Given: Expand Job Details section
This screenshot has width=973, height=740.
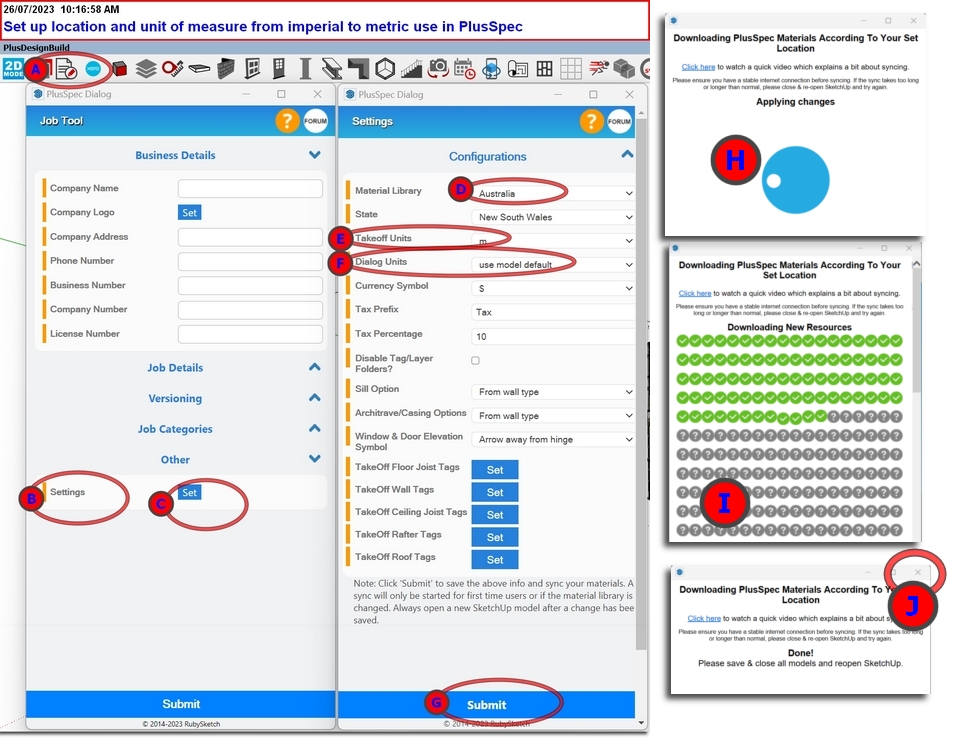Looking at the screenshot, I should pos(315,367).
